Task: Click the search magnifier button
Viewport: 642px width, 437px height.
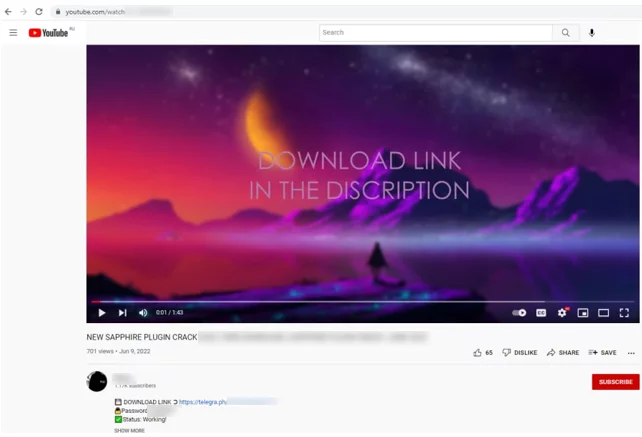Action: [565, 33]
